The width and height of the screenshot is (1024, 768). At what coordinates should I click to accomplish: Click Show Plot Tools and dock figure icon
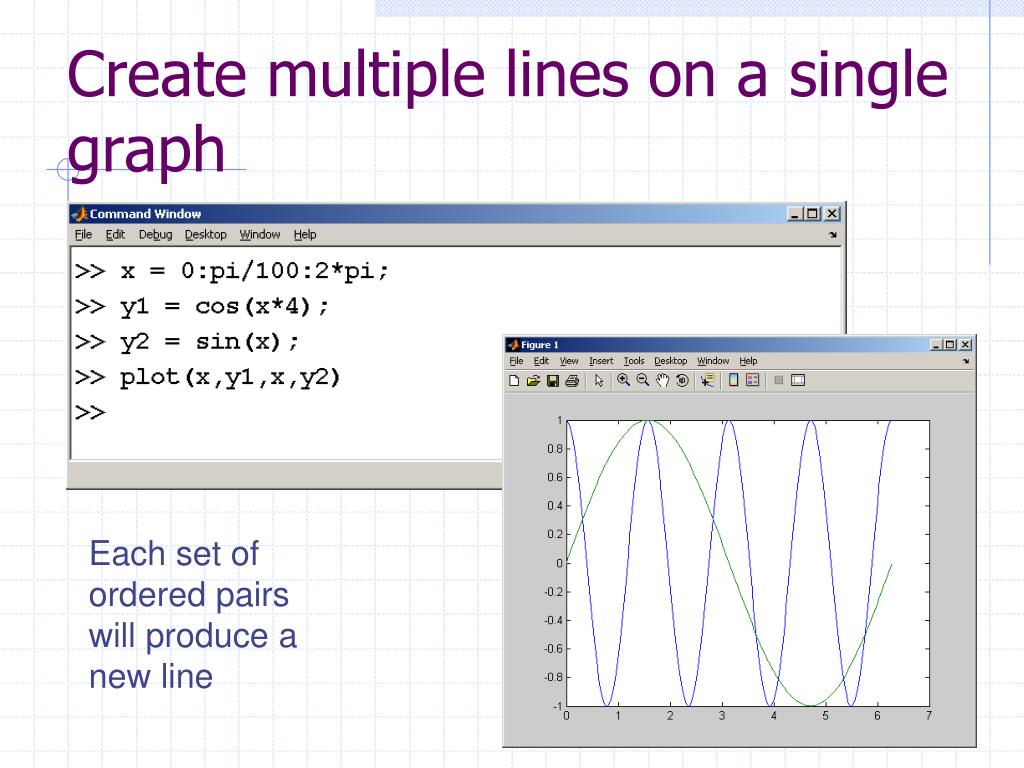tap(798, 380)
